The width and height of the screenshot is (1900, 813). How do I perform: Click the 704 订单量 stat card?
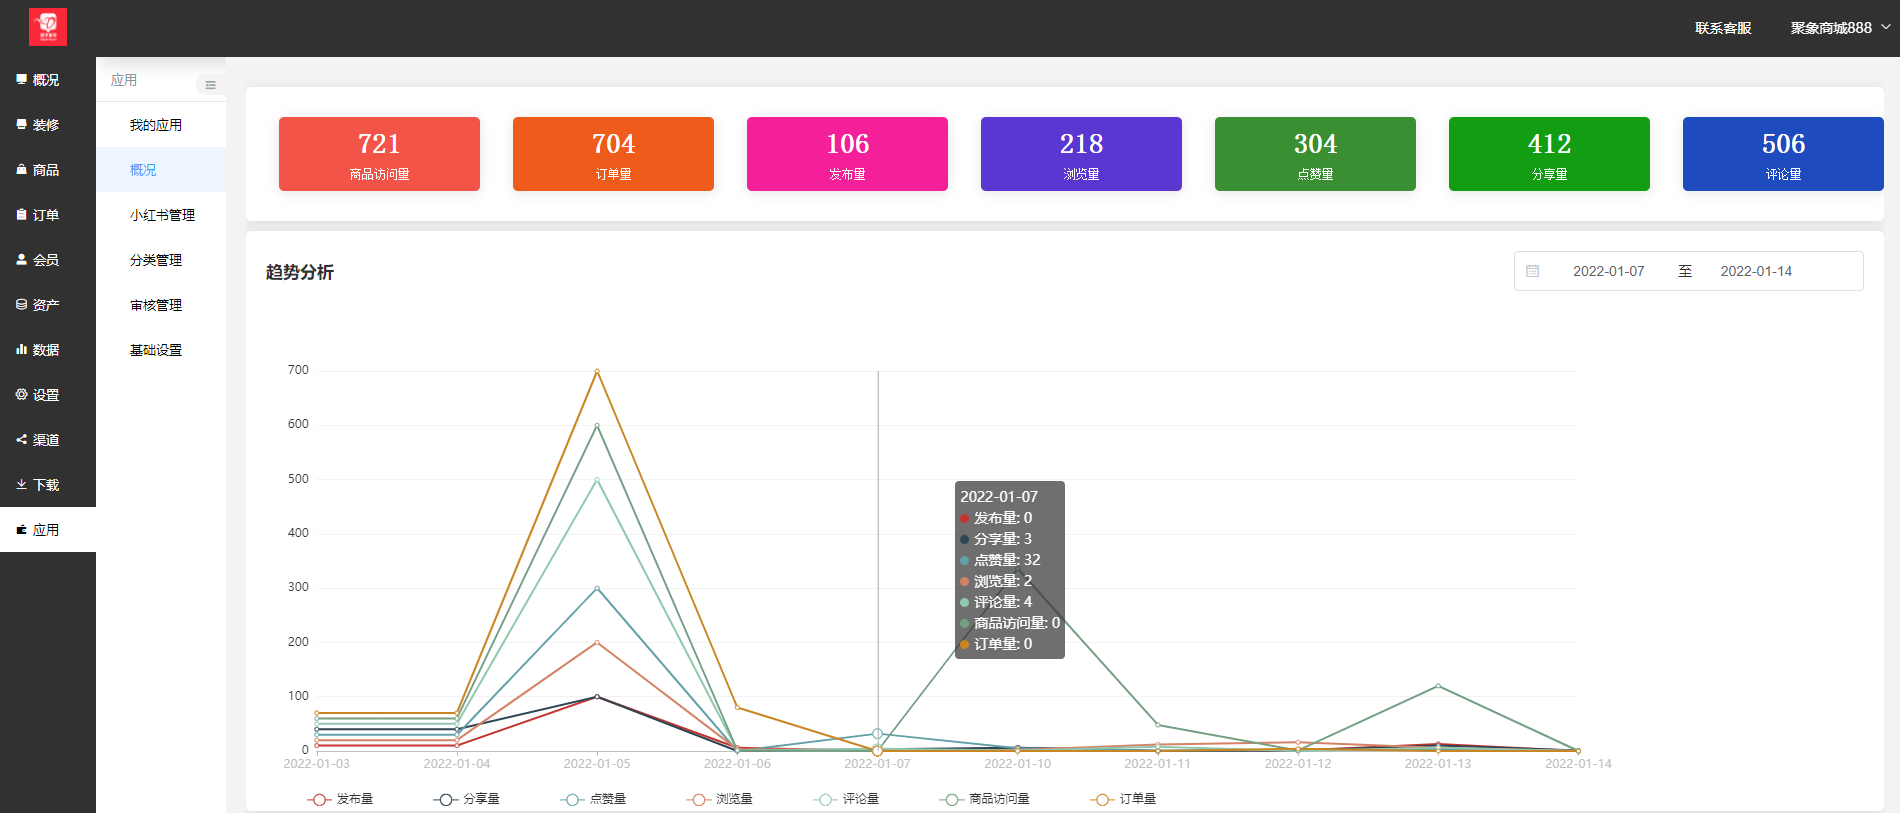click(613, 154)
